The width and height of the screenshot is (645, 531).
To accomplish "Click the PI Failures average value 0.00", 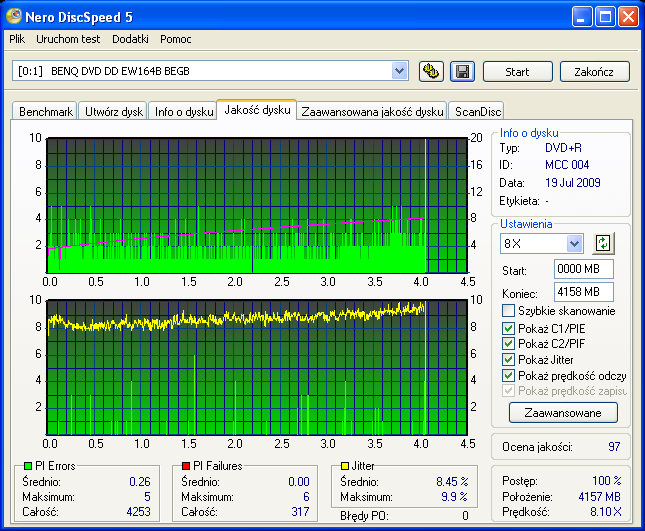I will [x=299, y=481].
